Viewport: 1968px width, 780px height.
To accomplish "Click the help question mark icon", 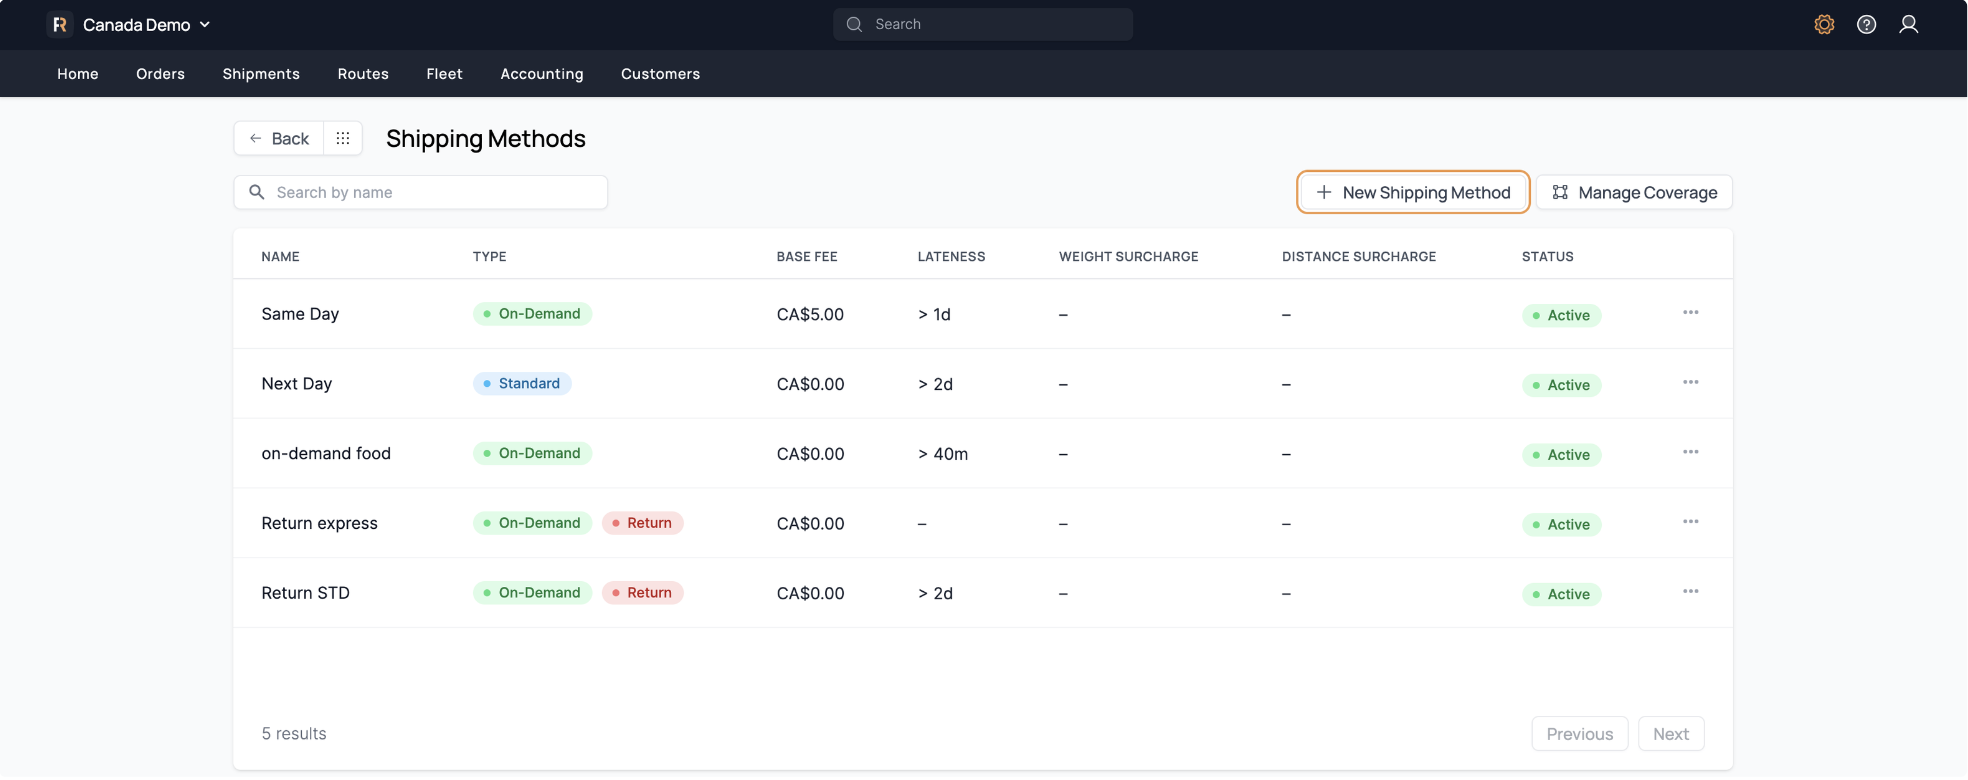I will click(x=1866, y=24).
